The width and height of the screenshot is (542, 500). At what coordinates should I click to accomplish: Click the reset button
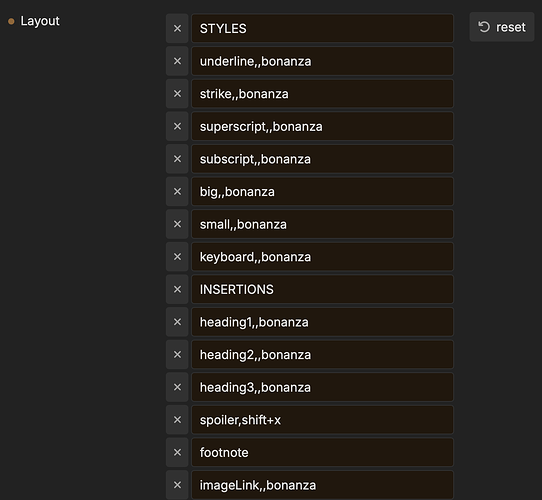(x=502, y=27)
